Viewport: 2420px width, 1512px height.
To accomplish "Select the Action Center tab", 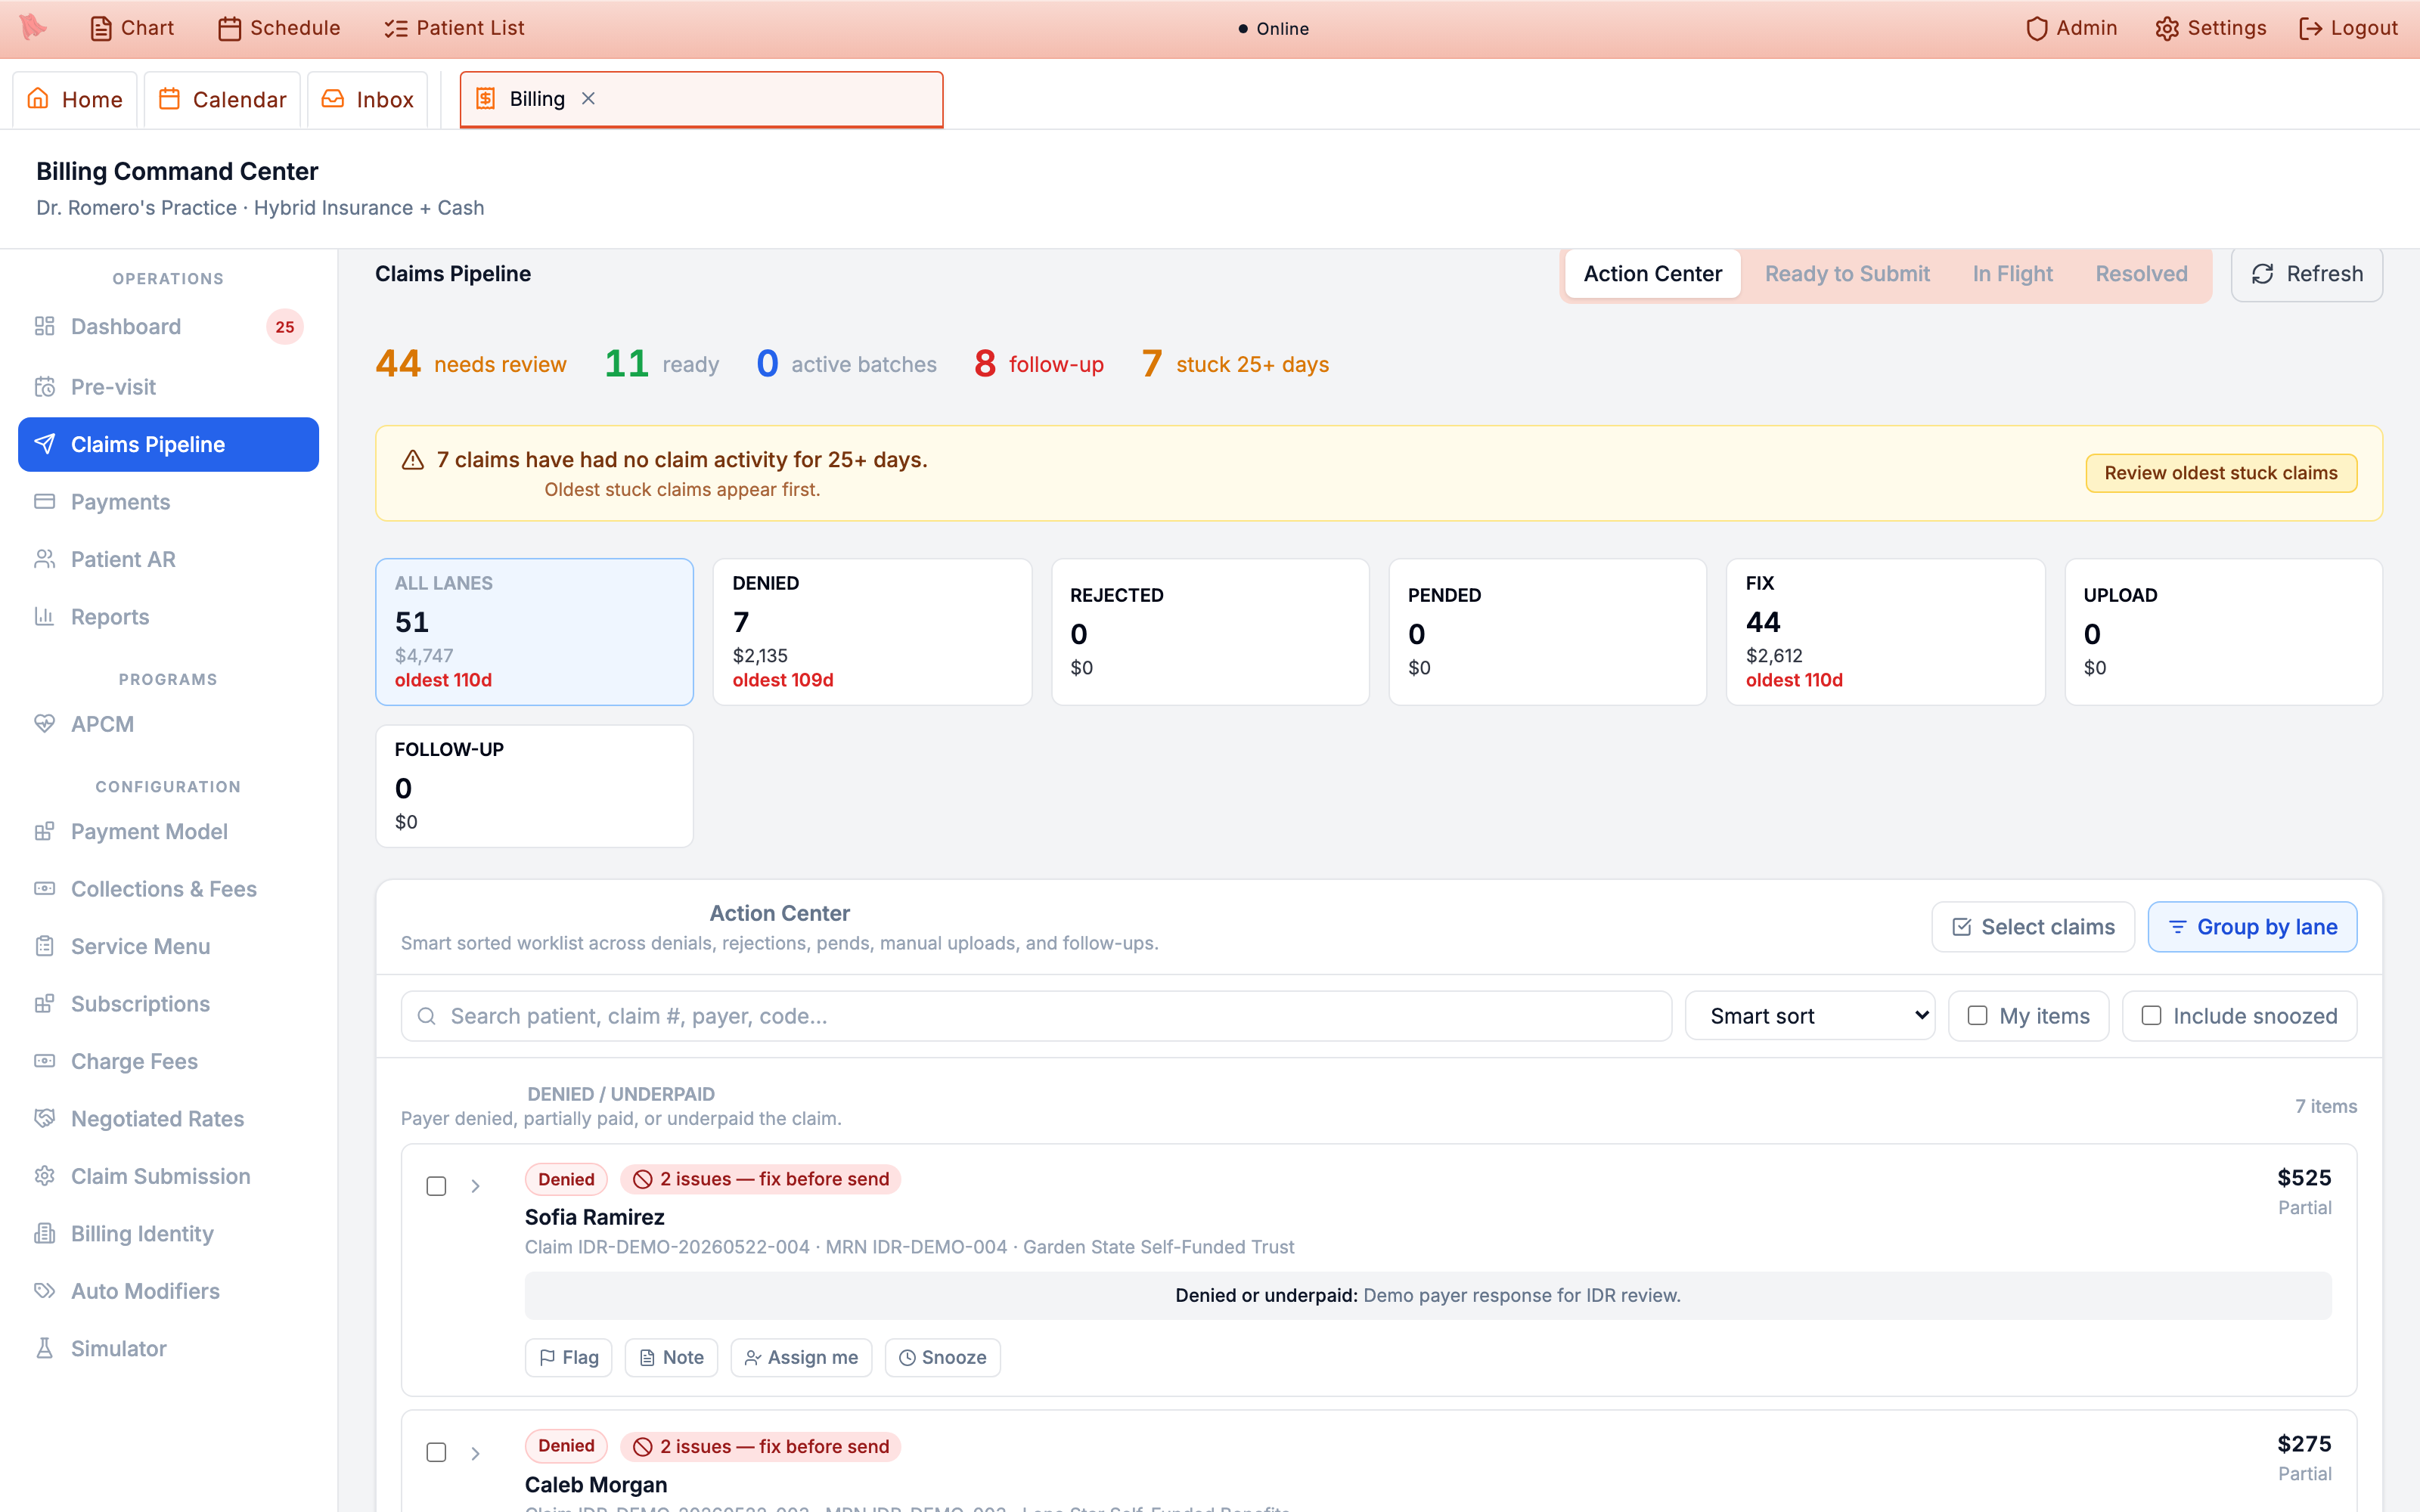I will click(1652, 274).
